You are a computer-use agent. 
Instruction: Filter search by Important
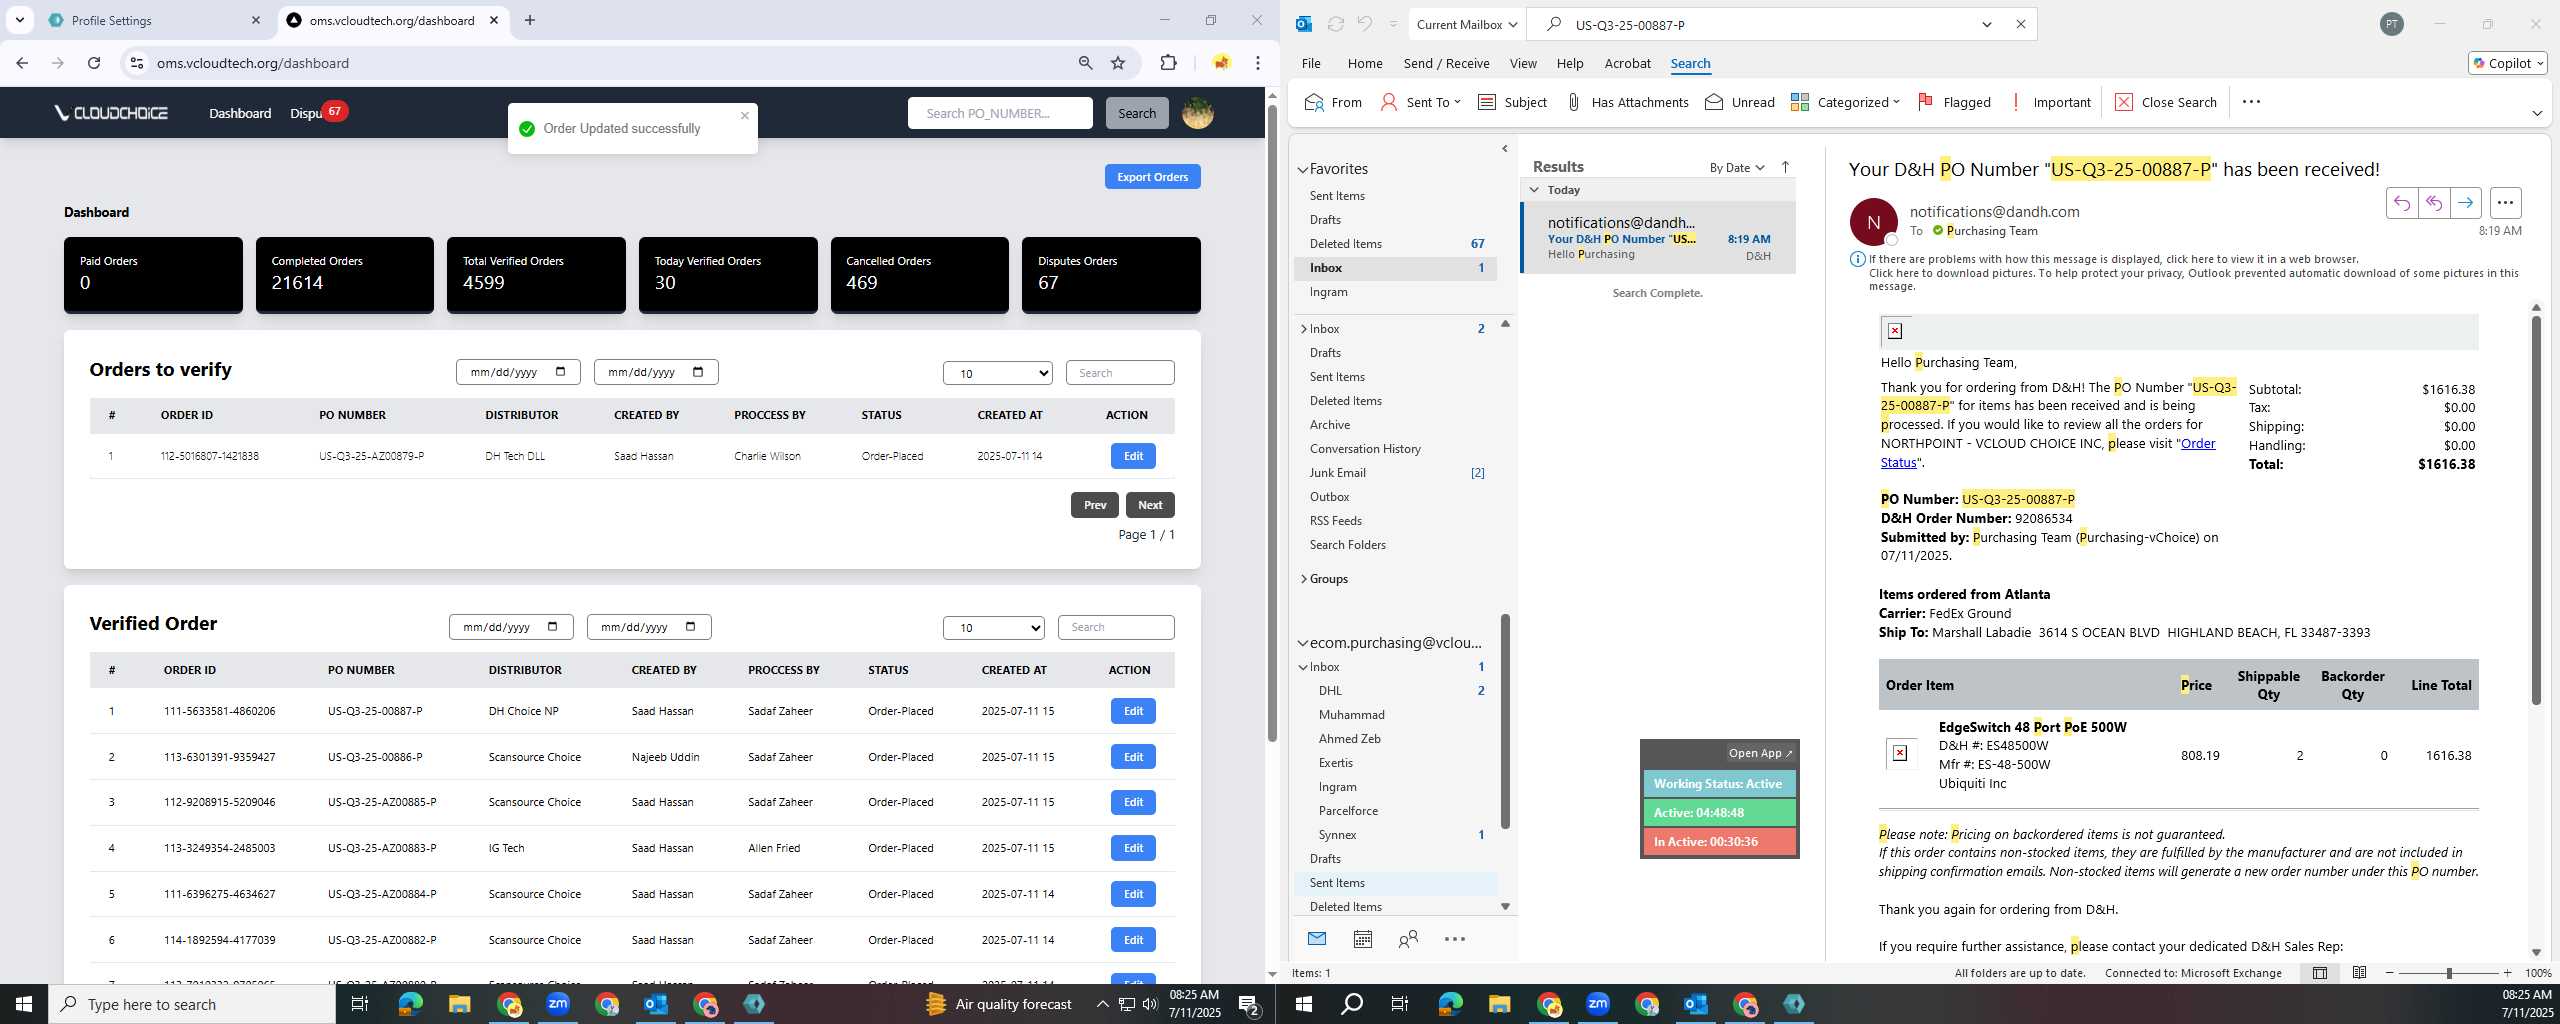coord(2050,102)
